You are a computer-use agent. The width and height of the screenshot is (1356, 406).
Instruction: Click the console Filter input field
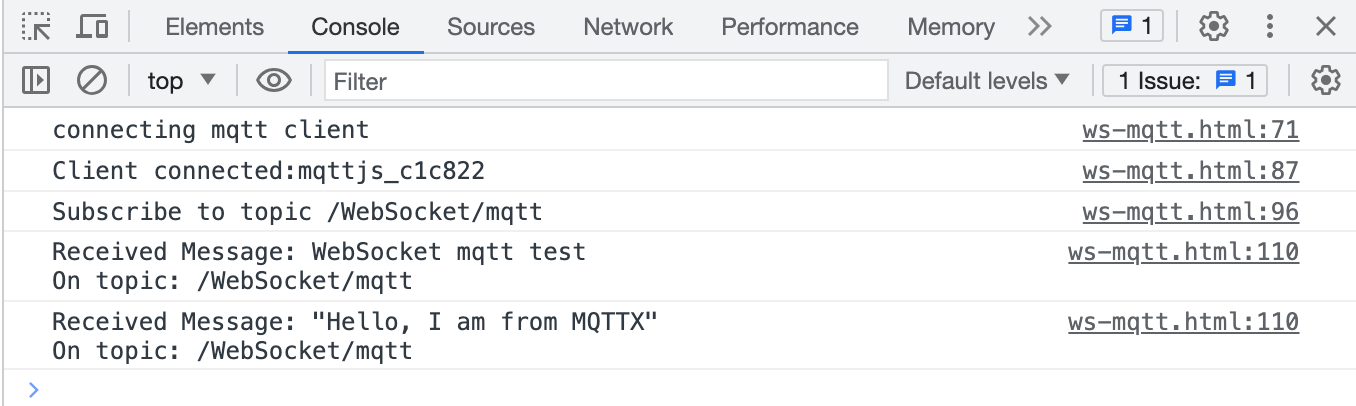[606, 80]
